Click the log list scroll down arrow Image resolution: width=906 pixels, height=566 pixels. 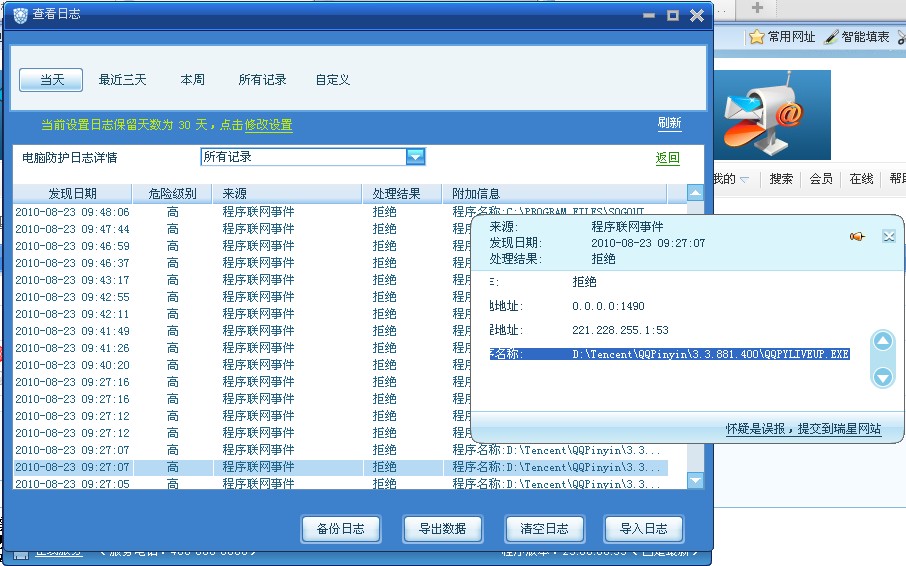pyautogui.click(x=695, y=480)
